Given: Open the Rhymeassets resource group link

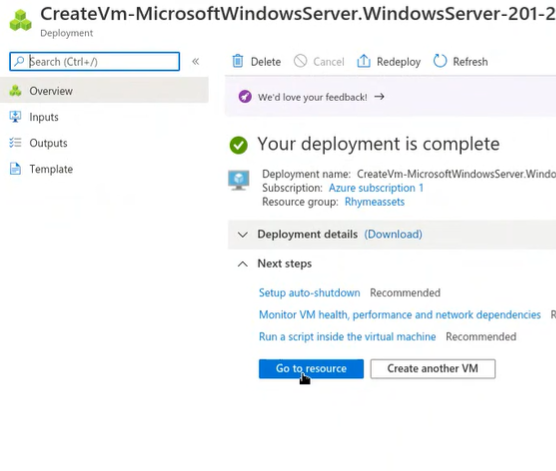Looking at the screenshot, I should point(374,202).
